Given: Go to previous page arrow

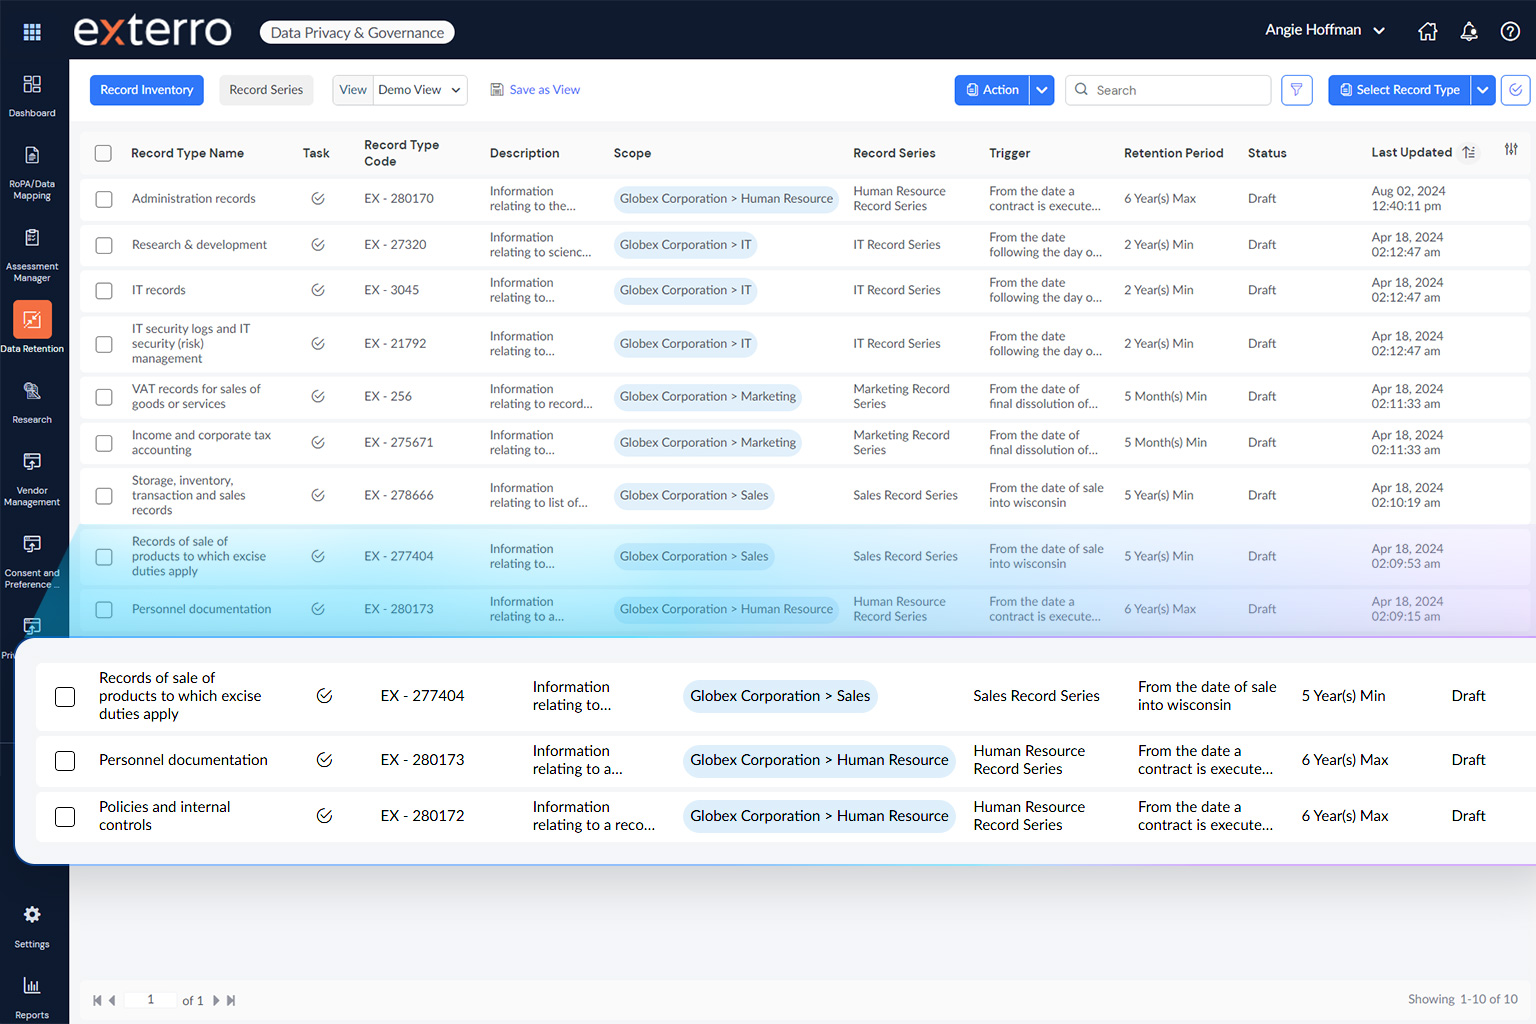Looking at the screenshot, I should click(x=112, y=1000).
